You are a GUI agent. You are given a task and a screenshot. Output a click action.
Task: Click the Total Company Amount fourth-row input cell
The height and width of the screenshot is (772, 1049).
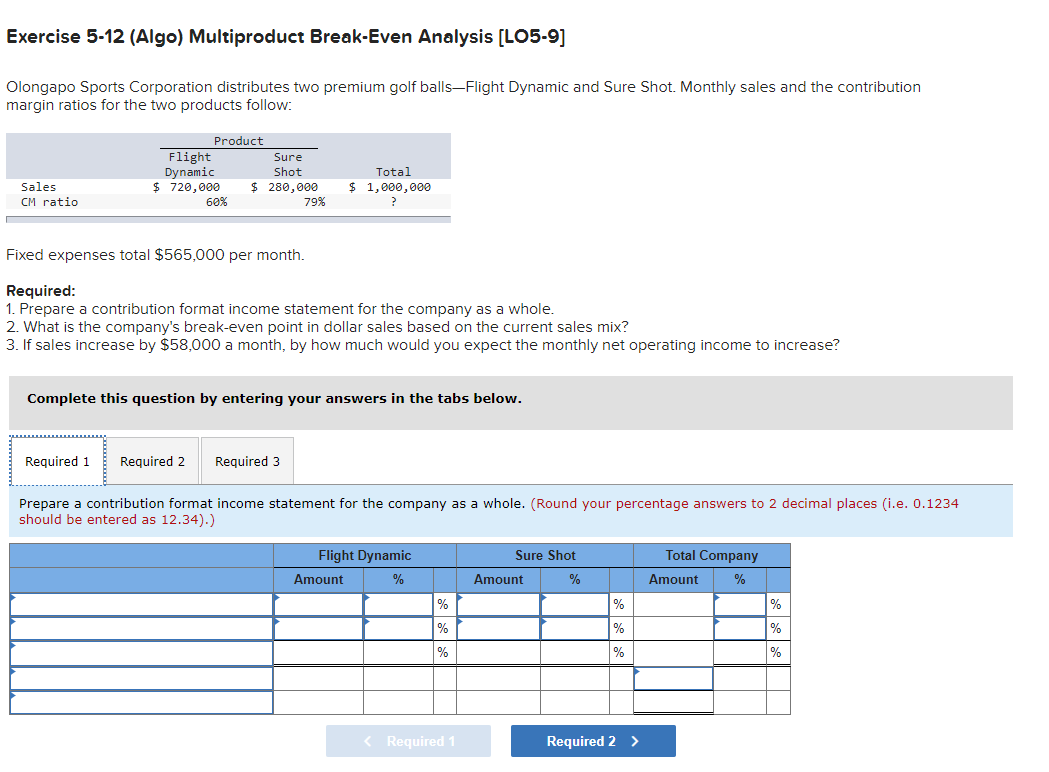pos(673,678)
